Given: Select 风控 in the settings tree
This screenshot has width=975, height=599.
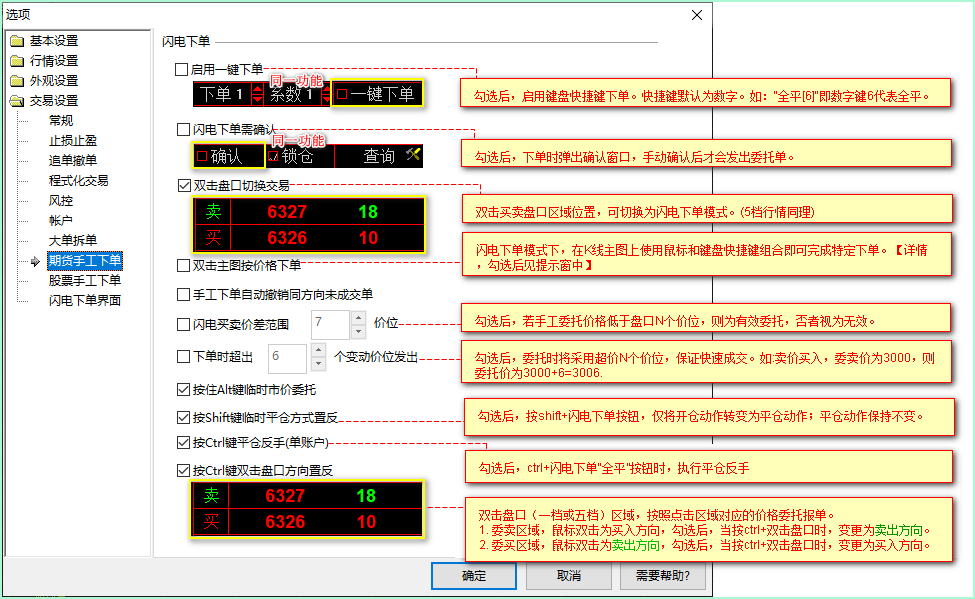Looking at the screenshot, I should [x=61, y=200].
